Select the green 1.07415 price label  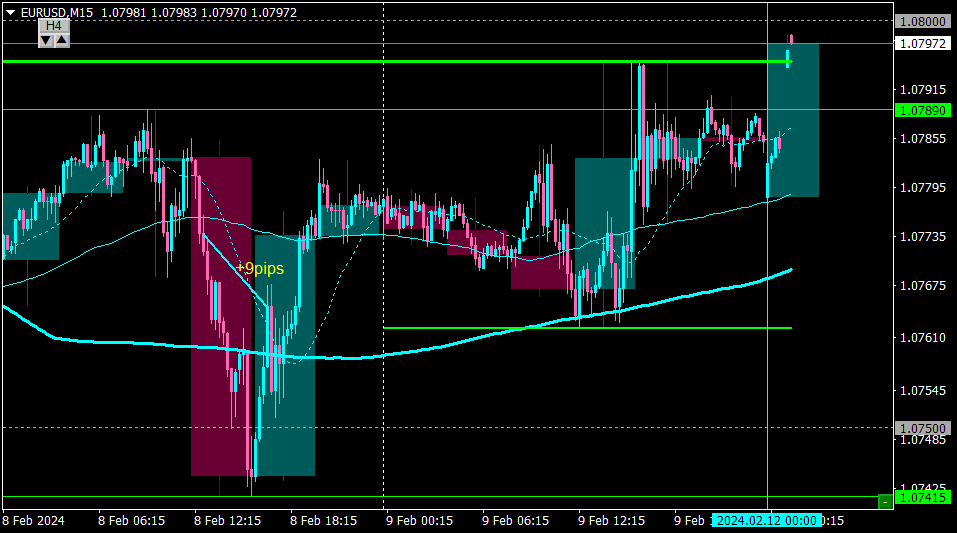point(923,498)
